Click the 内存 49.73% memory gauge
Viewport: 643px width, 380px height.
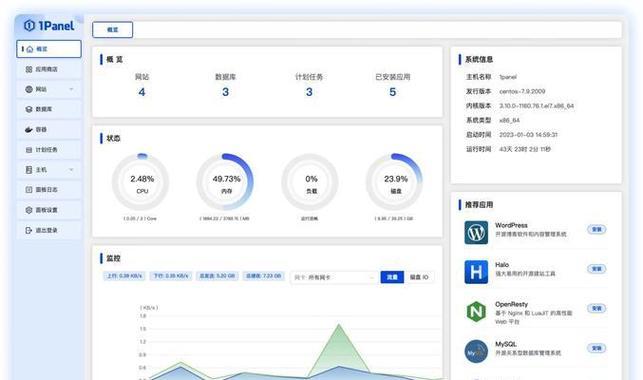(225, 182)
